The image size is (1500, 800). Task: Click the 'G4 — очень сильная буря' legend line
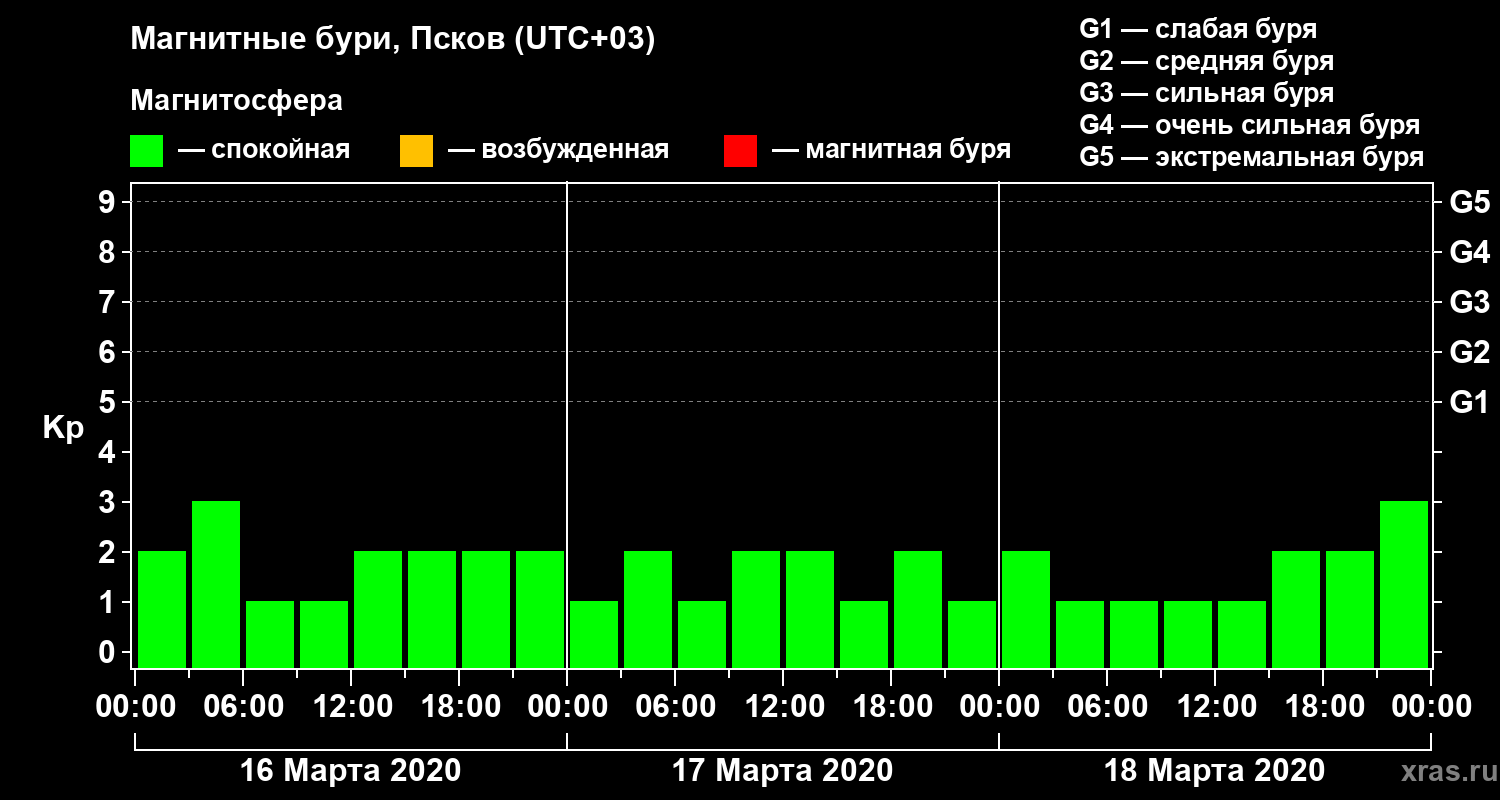(x=1249, y=125)
